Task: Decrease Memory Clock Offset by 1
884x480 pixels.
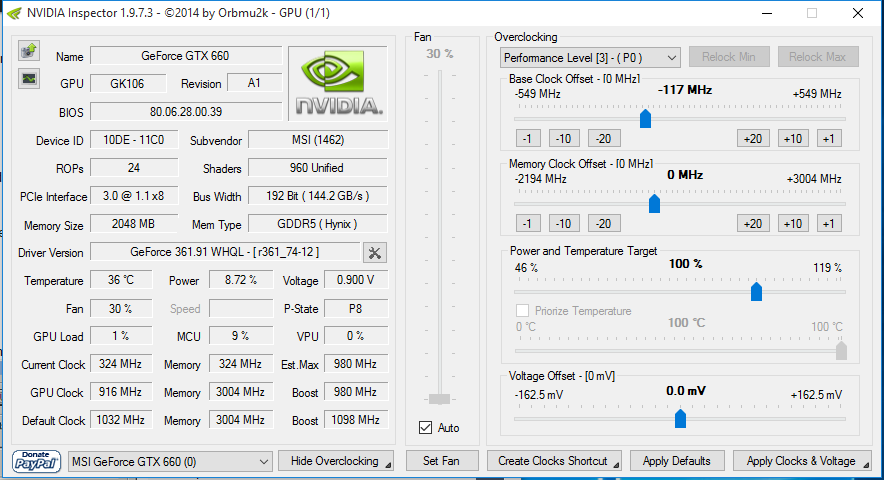Action: [528, 224]
